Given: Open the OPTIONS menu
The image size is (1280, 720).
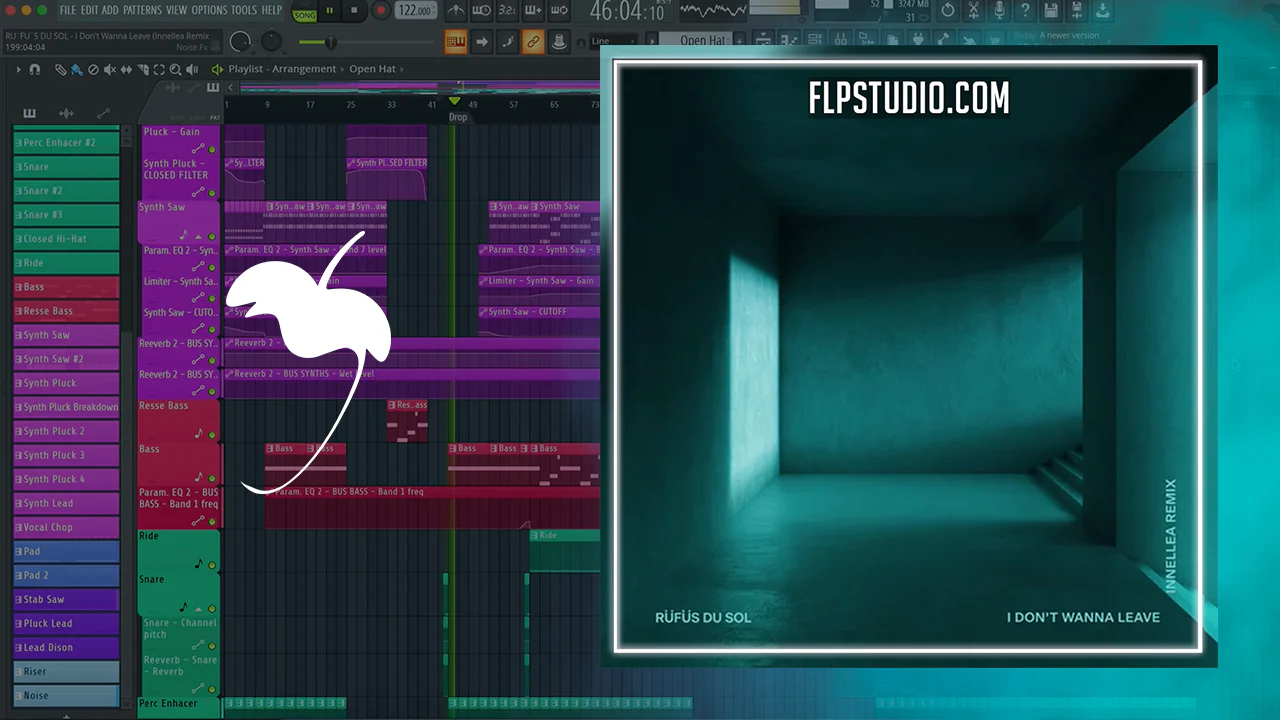Looking at the screenshot, I should coord(210,10).
